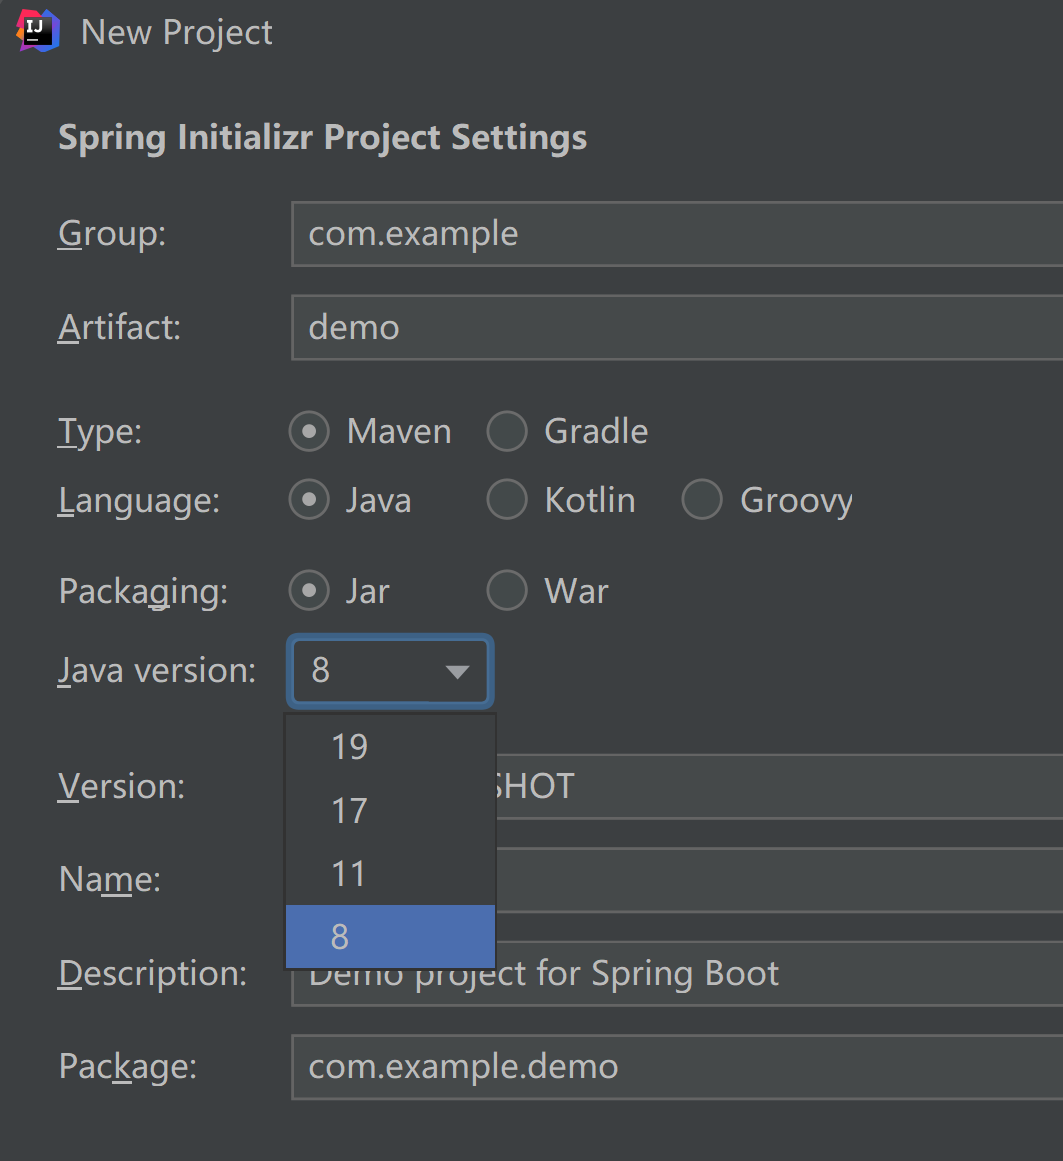1063x1161 pixels.
Task: Choose Kotlin as the language
Action: (507, 500)
